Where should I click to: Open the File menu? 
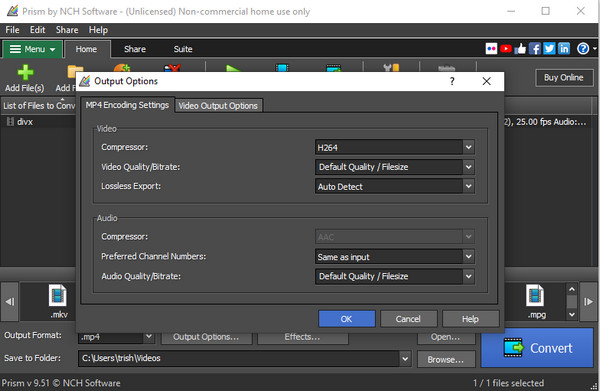12,30
